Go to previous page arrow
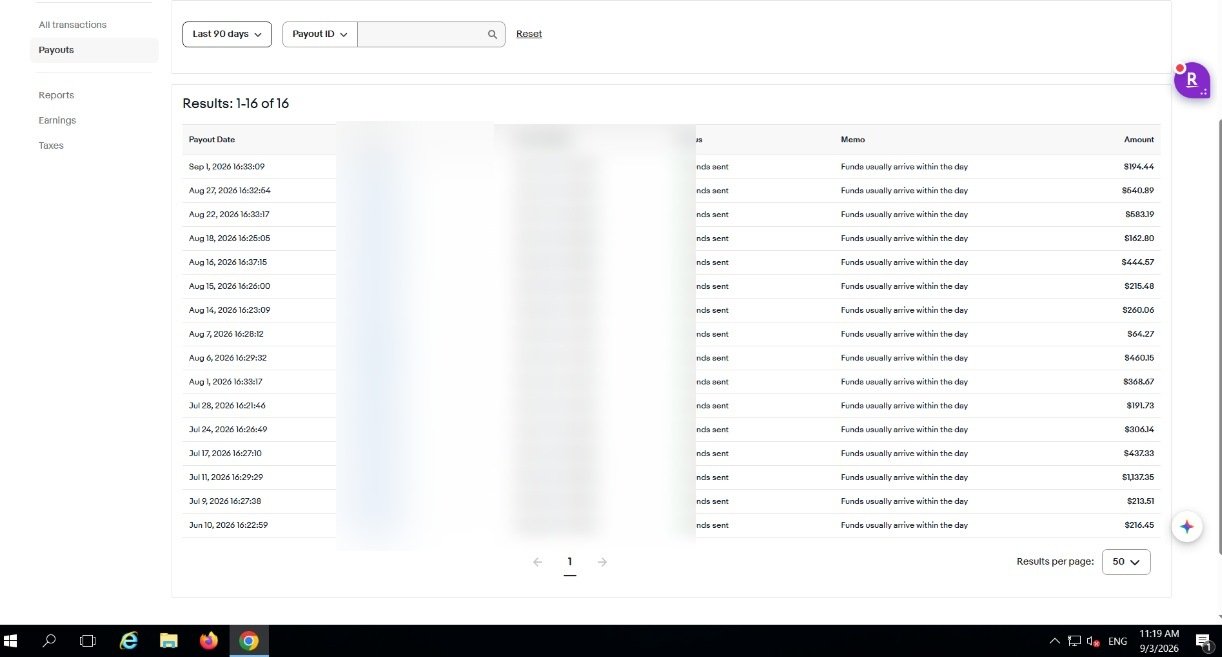Screen dimensions: 1222x657 tap(538, 562)
